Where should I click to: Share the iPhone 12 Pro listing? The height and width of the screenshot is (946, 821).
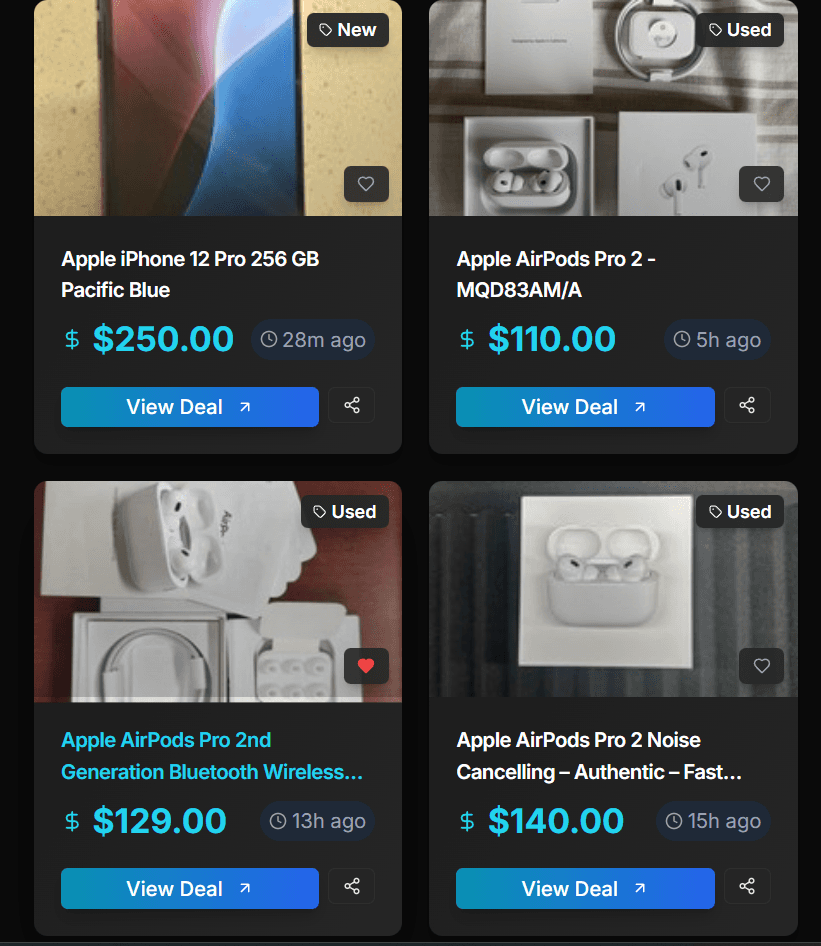click(352, 405)
